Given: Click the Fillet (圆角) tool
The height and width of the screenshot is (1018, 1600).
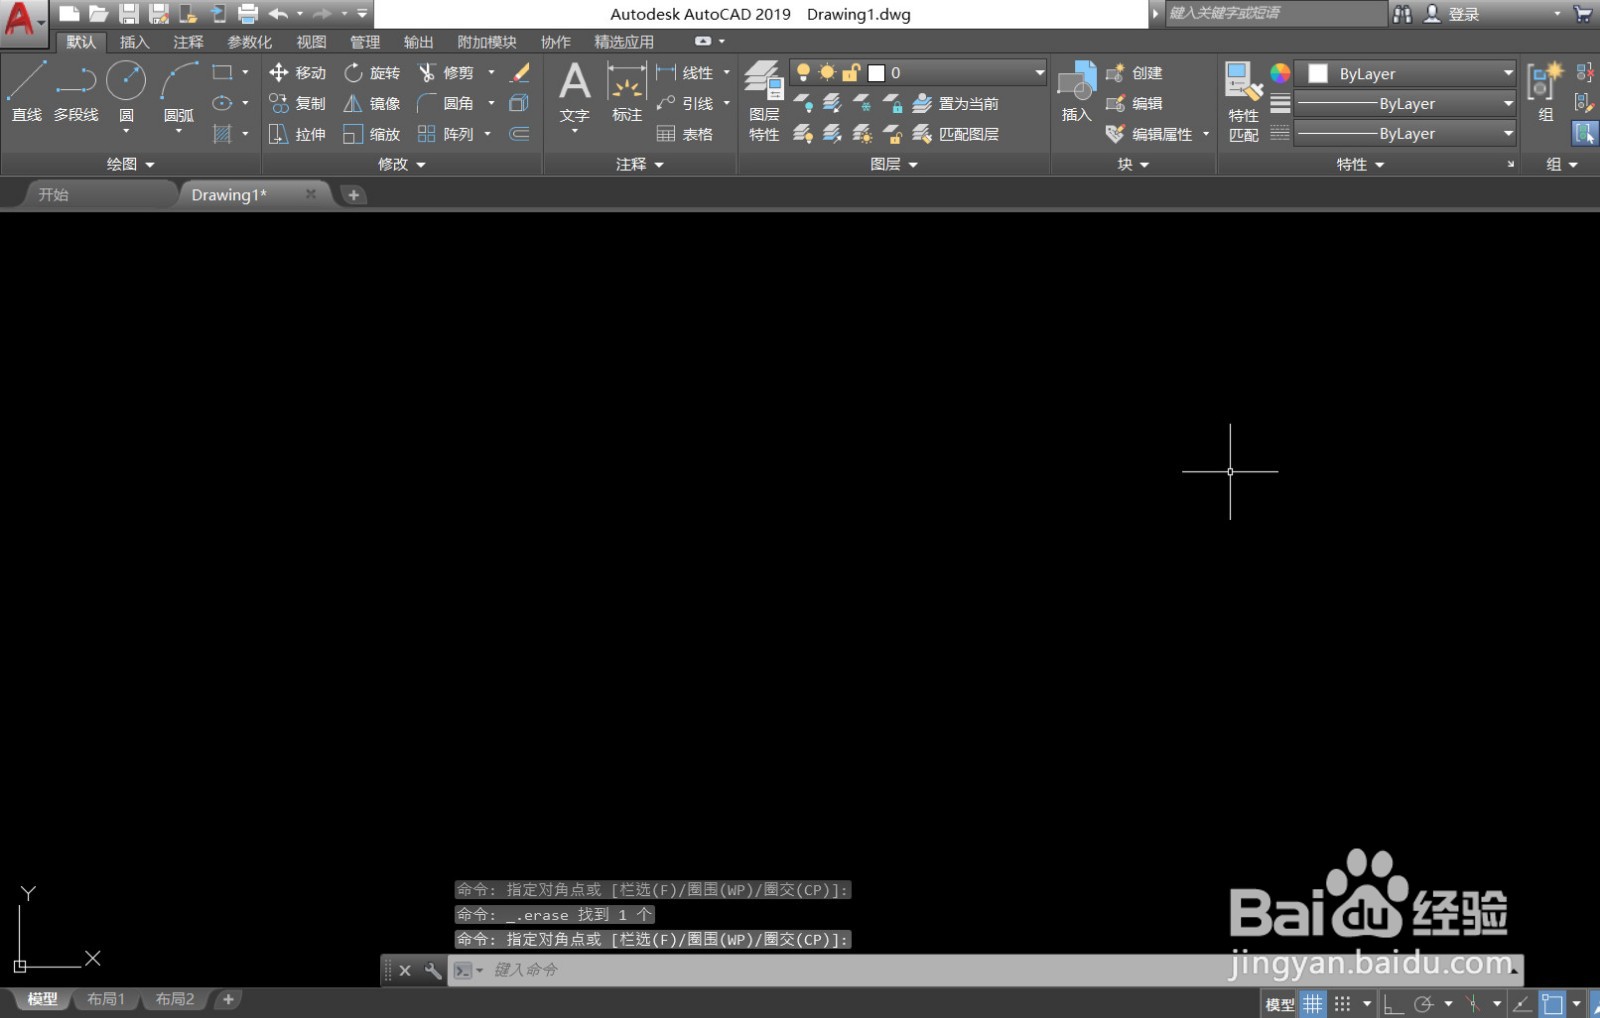Looking at the screenshot, I should click(x=446, y=103).
